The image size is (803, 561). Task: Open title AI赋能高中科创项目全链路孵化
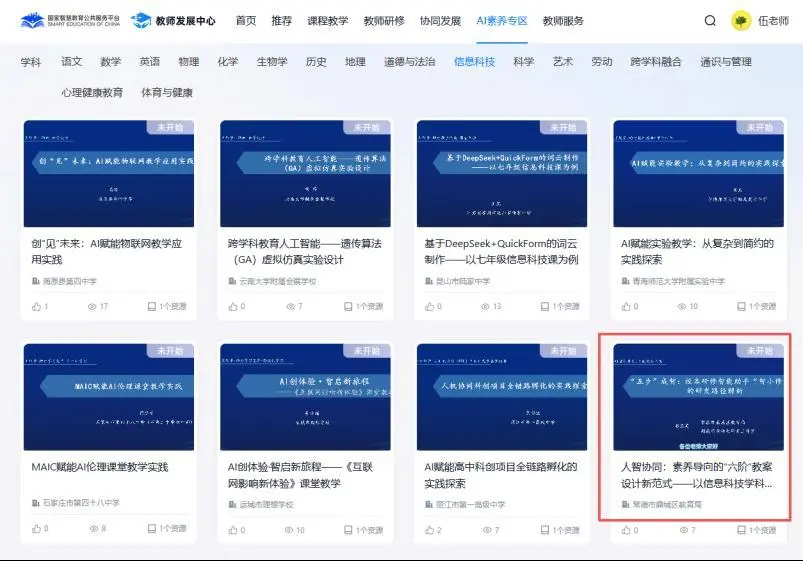click(x=501, y=475)
